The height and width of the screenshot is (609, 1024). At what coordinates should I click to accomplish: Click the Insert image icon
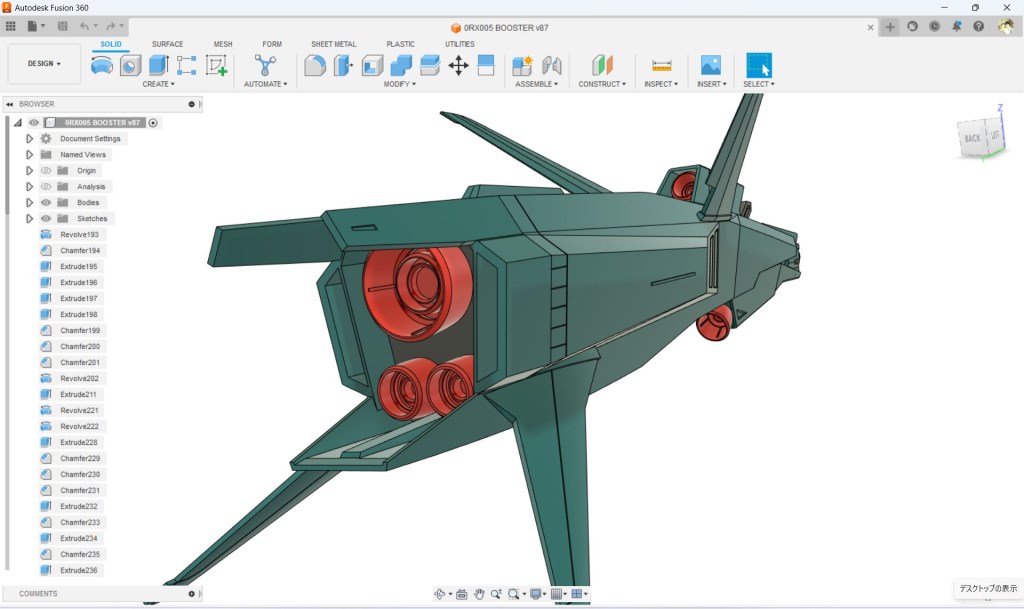[x=710, y=66]
